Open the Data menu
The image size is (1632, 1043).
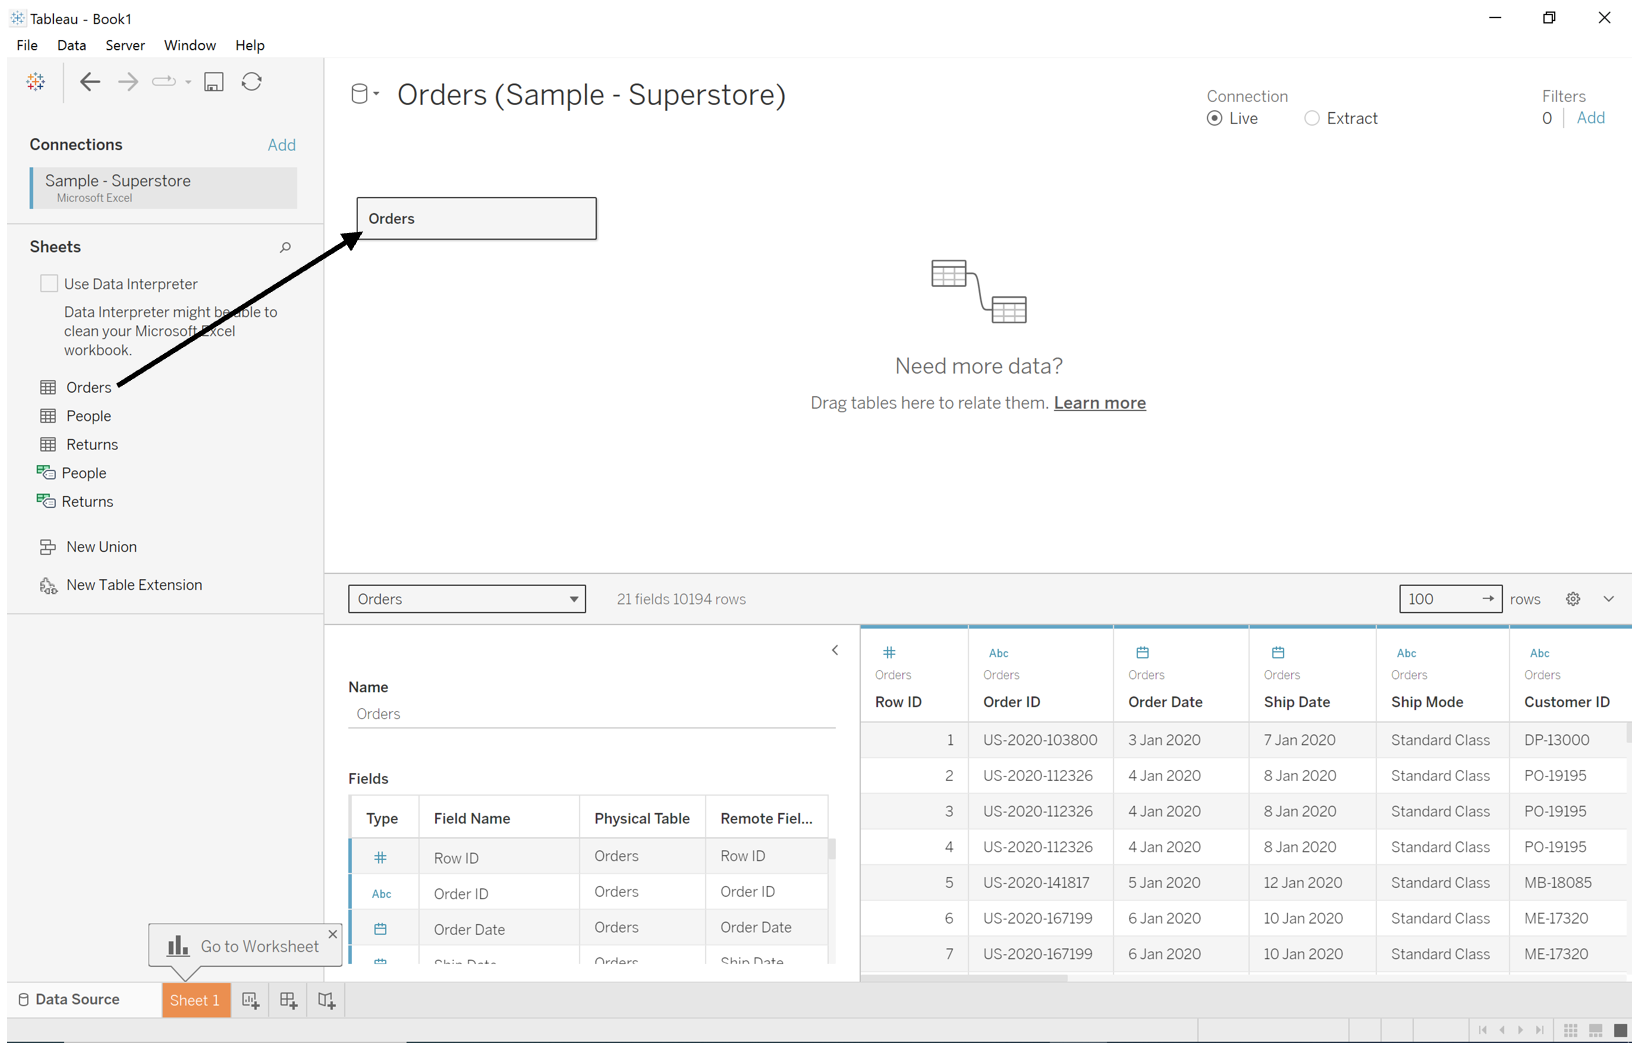click(x=71, y=45)
